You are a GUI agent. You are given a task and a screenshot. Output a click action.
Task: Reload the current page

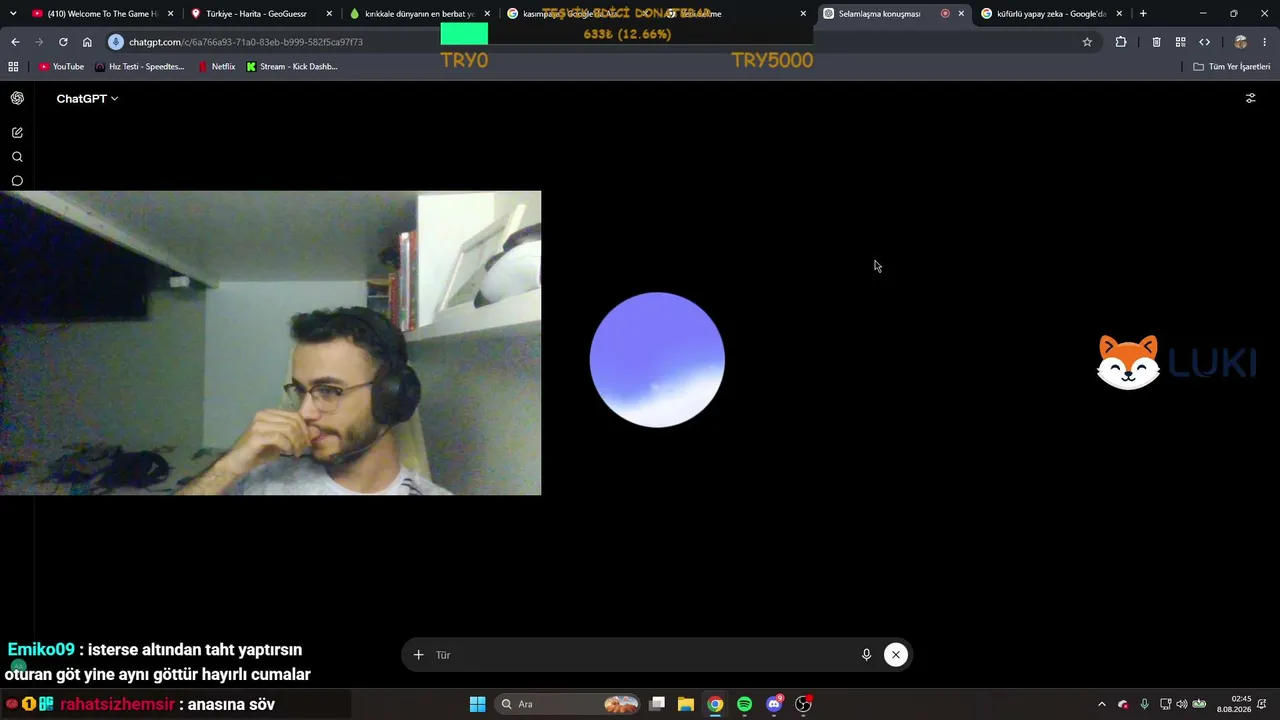63,42
